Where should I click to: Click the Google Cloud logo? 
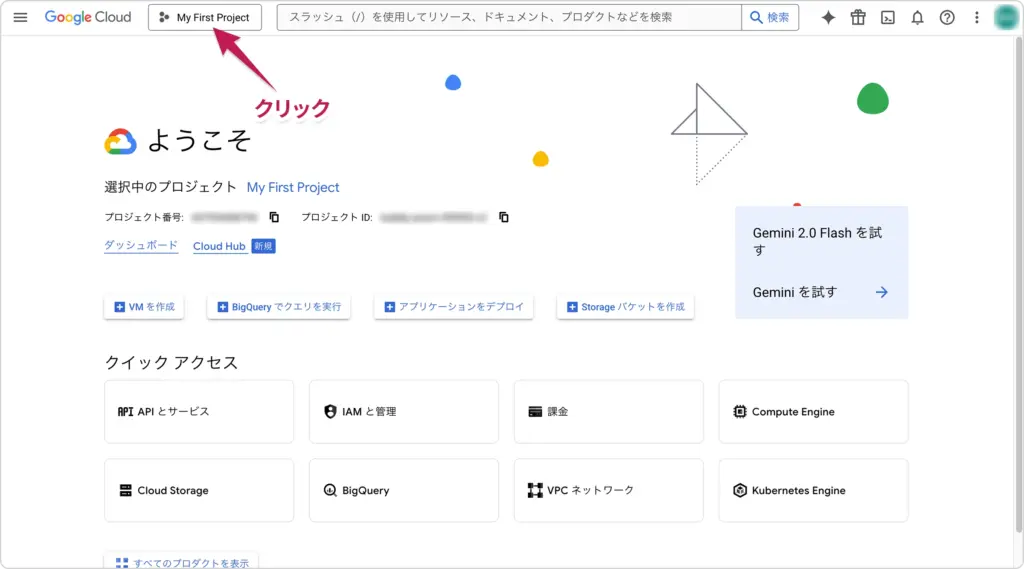(x=88, y=18)
